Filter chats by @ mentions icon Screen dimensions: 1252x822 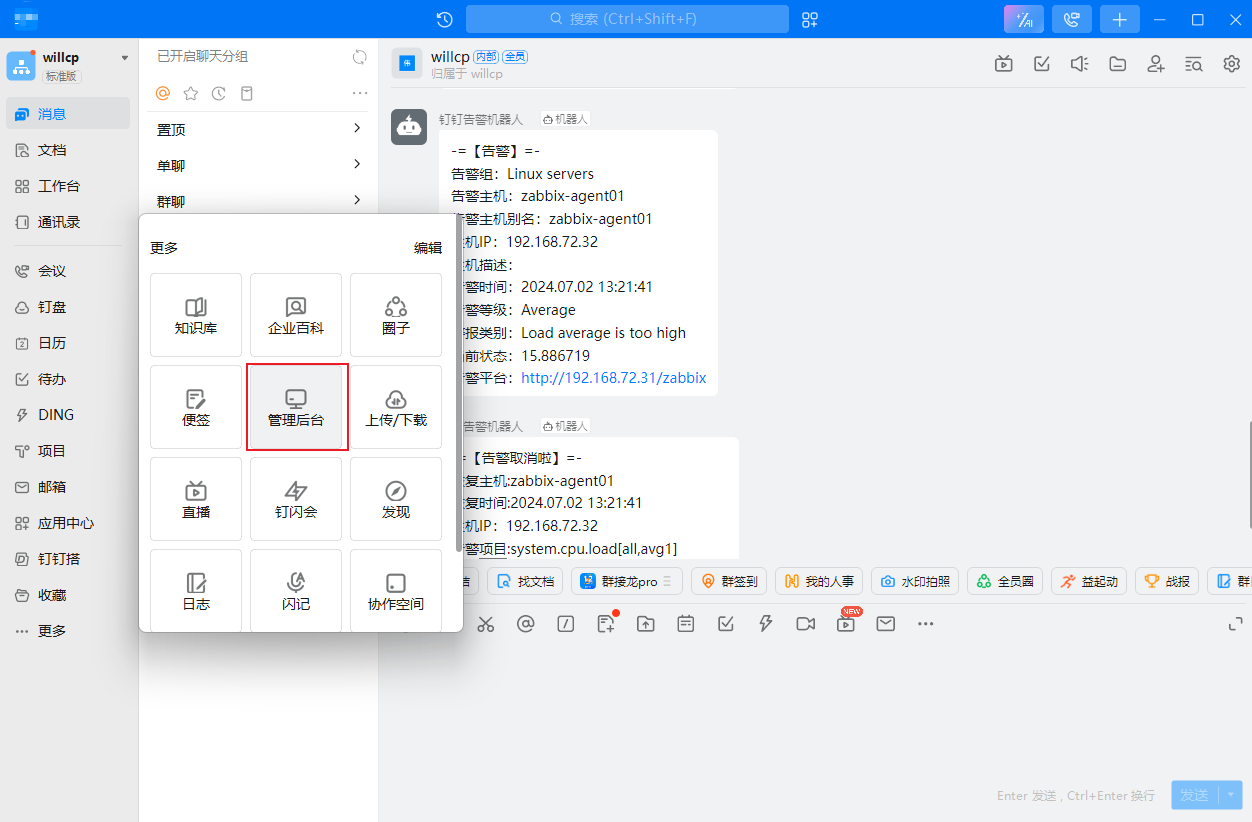coord(163,93)
